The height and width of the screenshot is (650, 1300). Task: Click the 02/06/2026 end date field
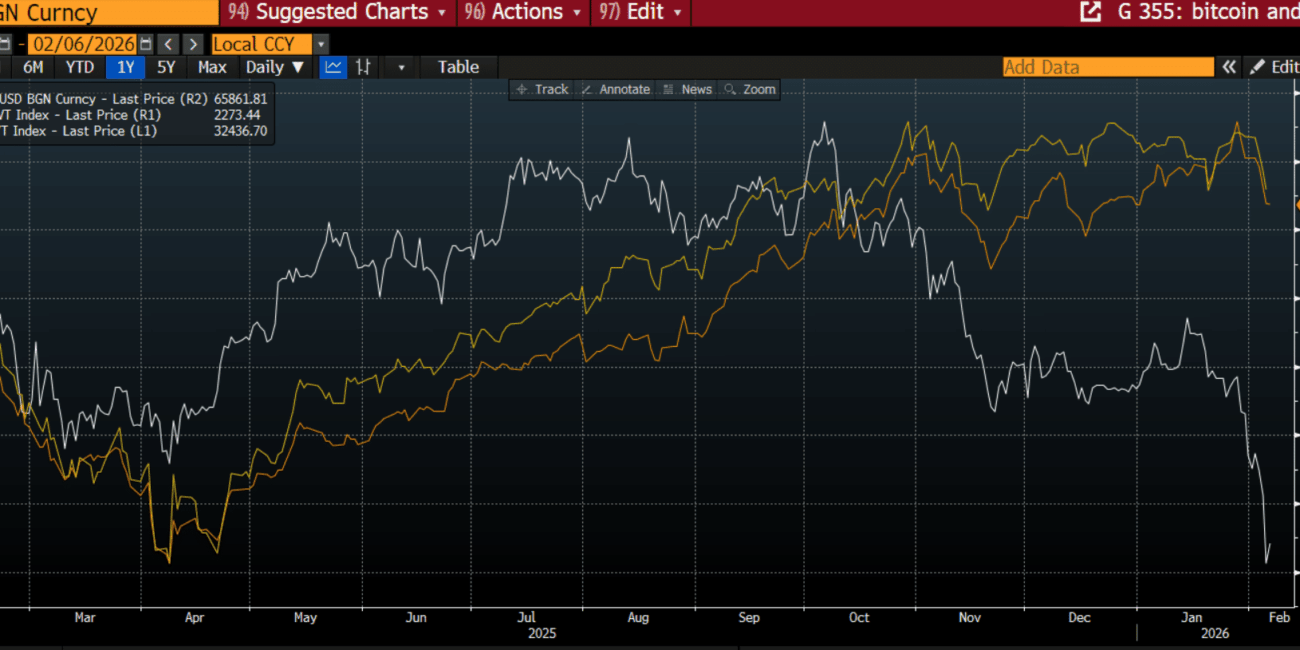(83, 44)
